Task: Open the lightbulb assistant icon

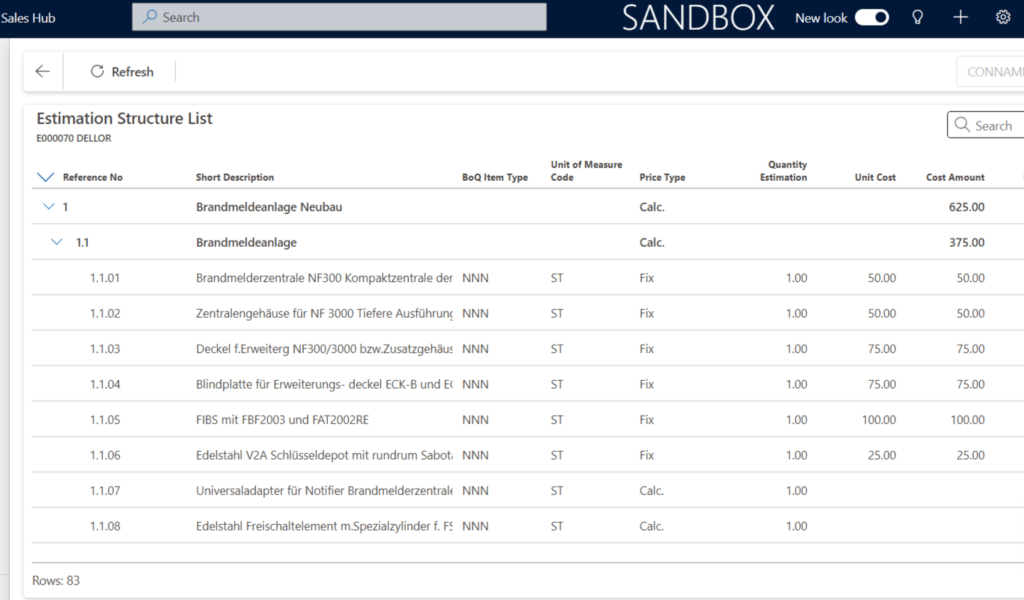Action: [x=917, y=18]
